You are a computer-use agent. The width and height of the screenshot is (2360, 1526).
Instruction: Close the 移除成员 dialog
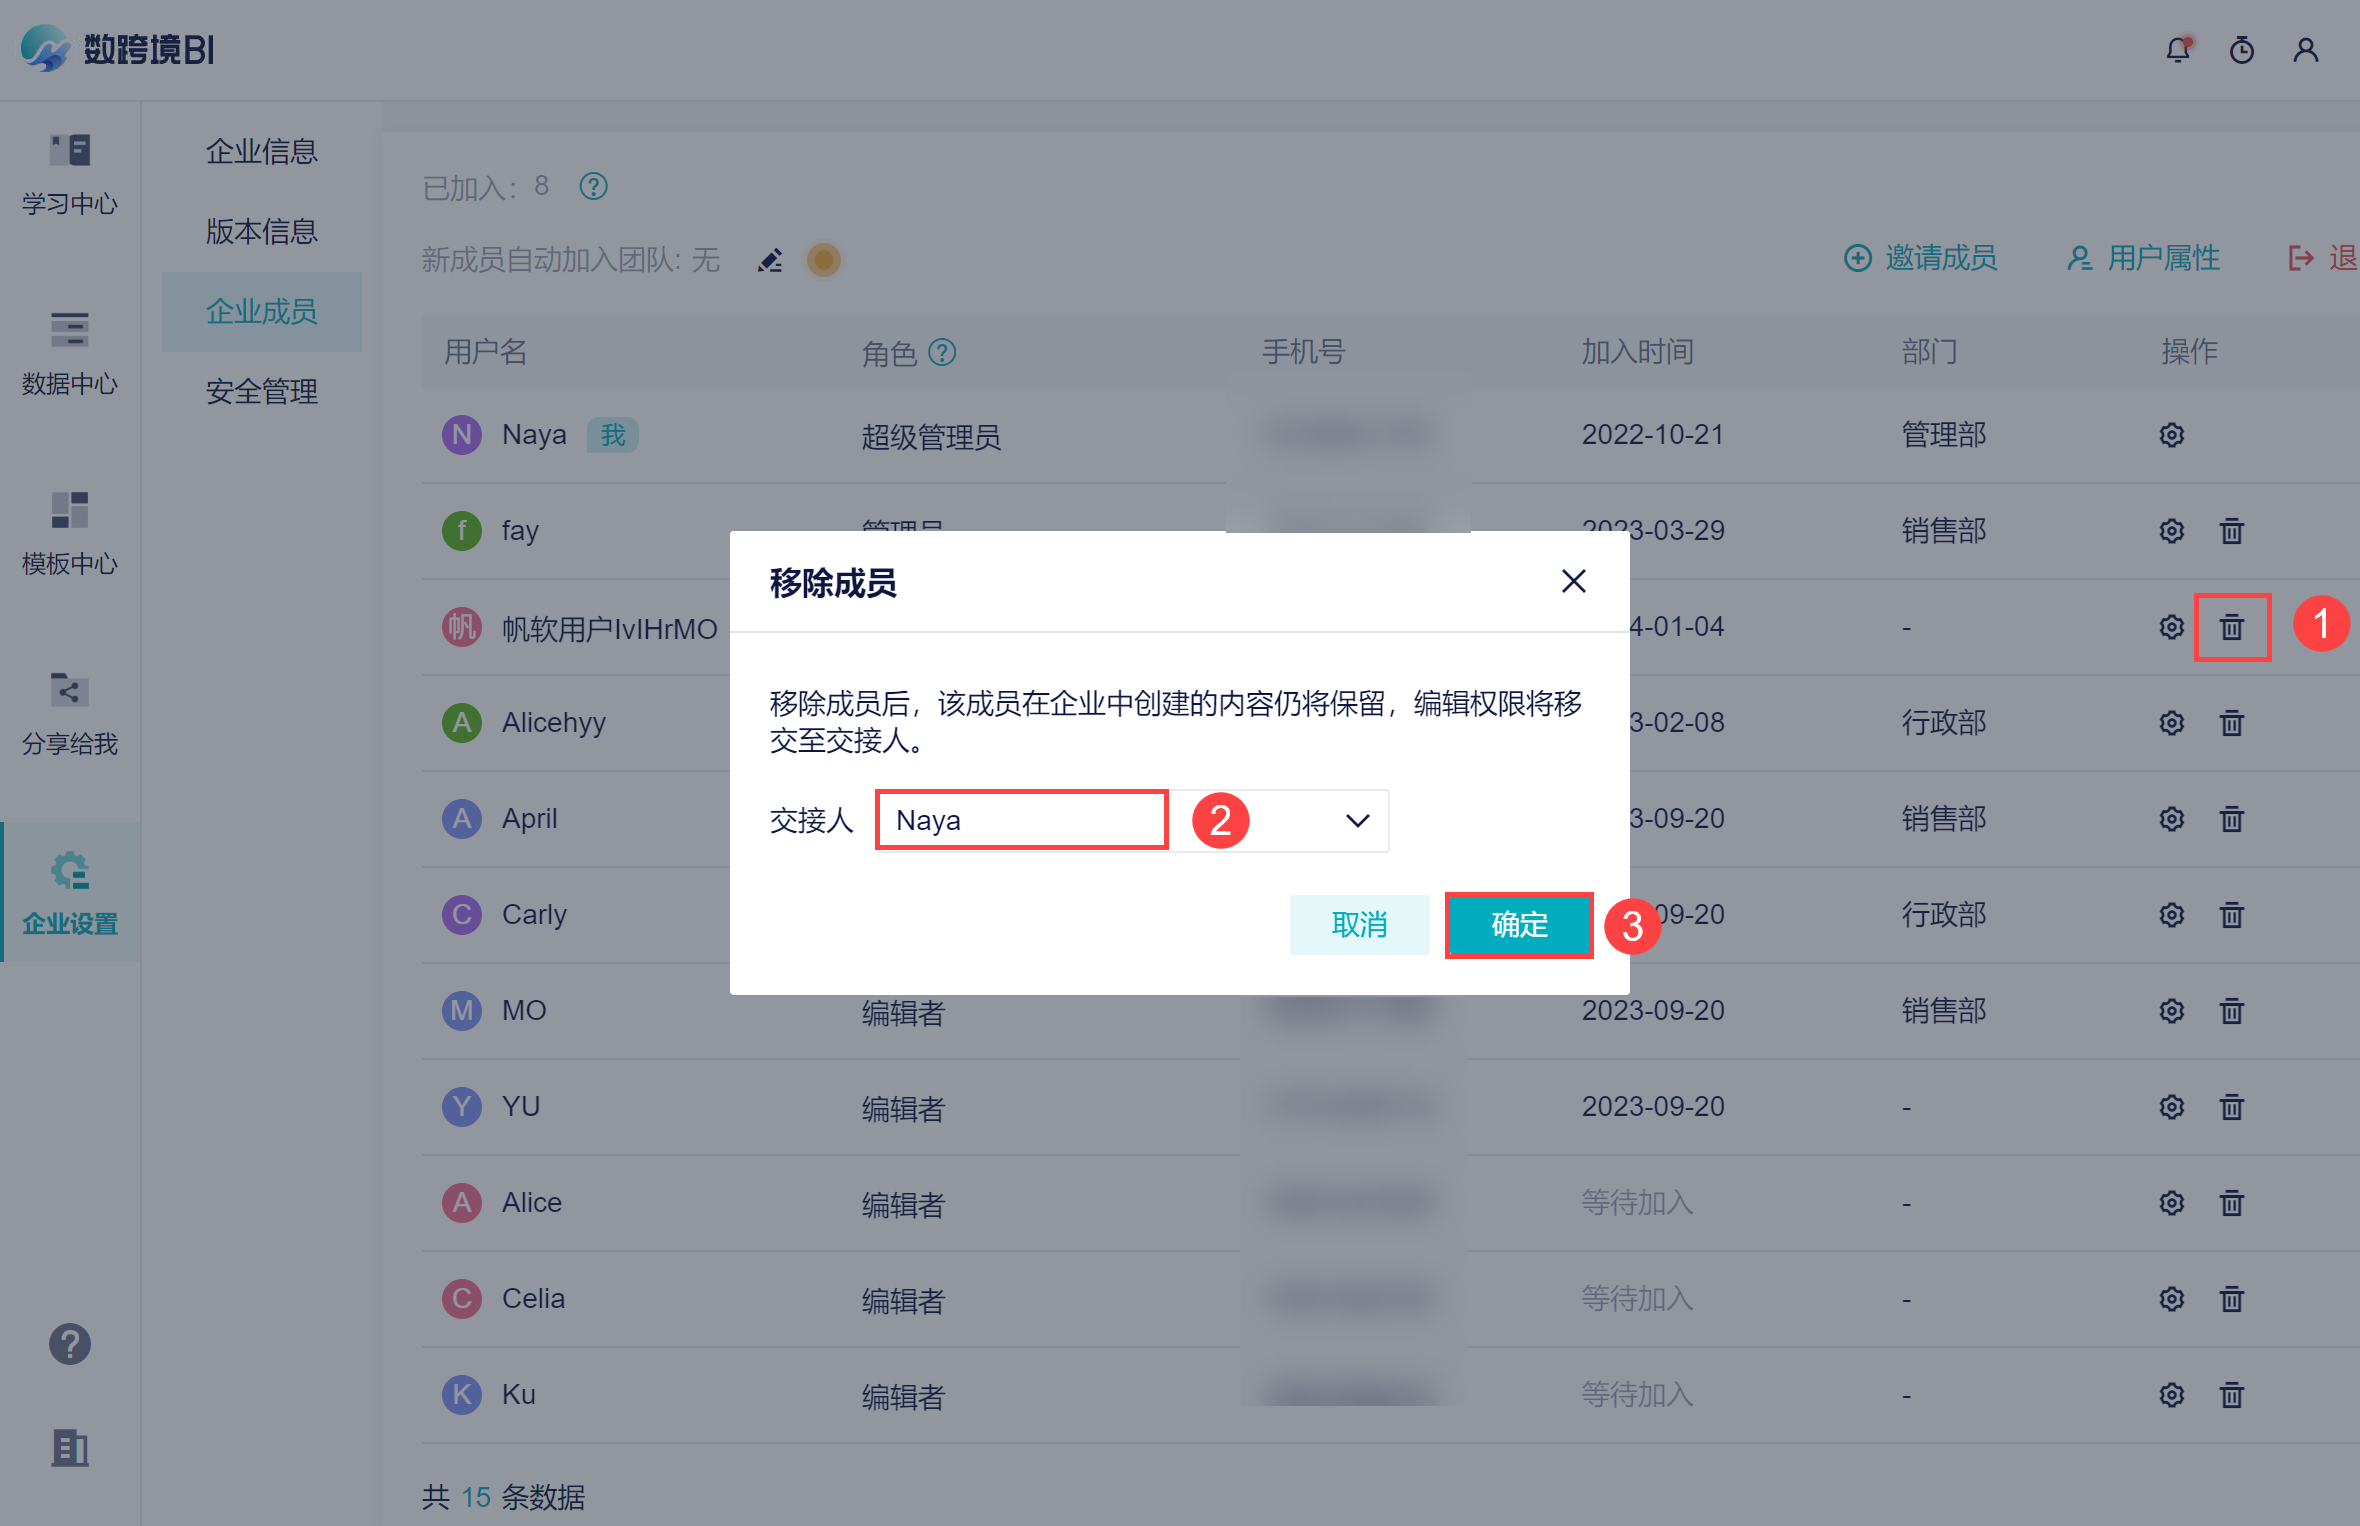[1573, 581]
